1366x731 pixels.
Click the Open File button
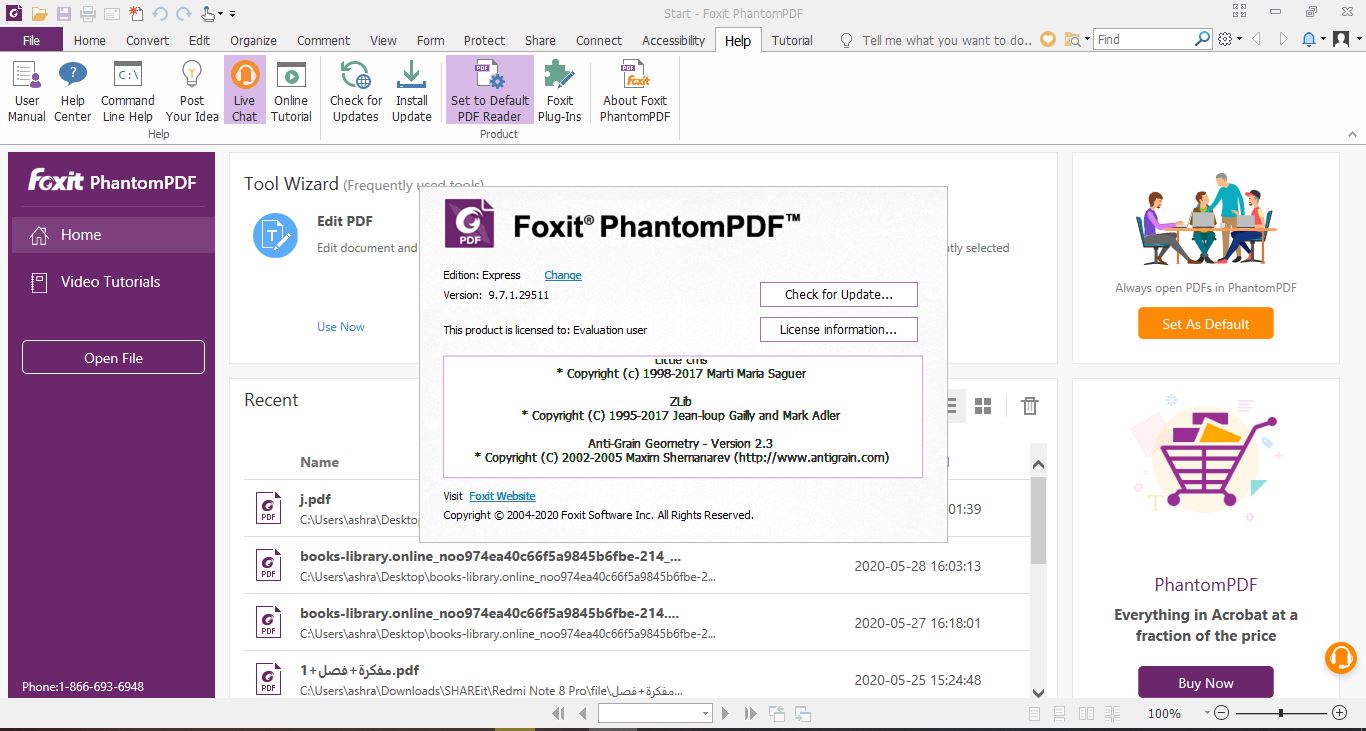point(113,358)
